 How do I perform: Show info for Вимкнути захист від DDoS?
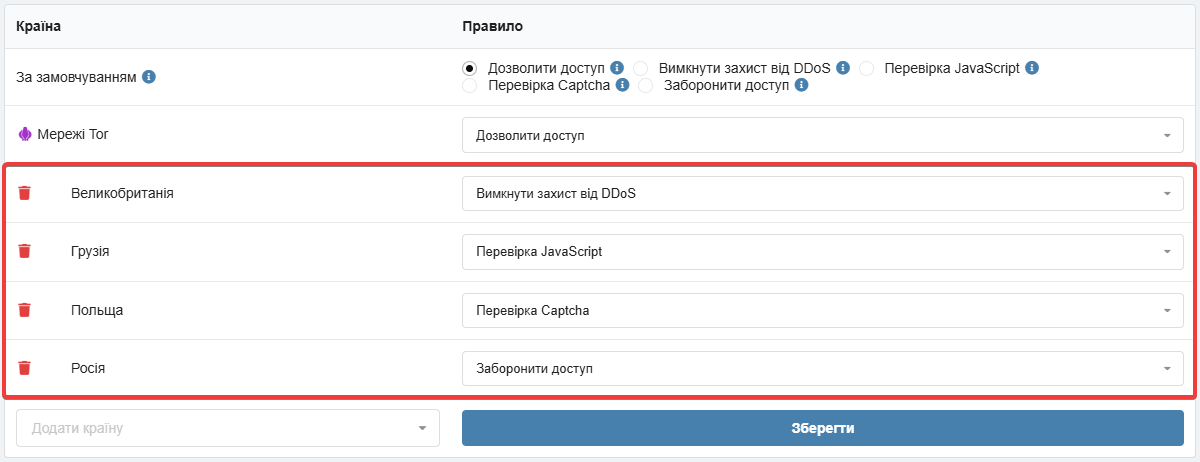tap(843, 68)
